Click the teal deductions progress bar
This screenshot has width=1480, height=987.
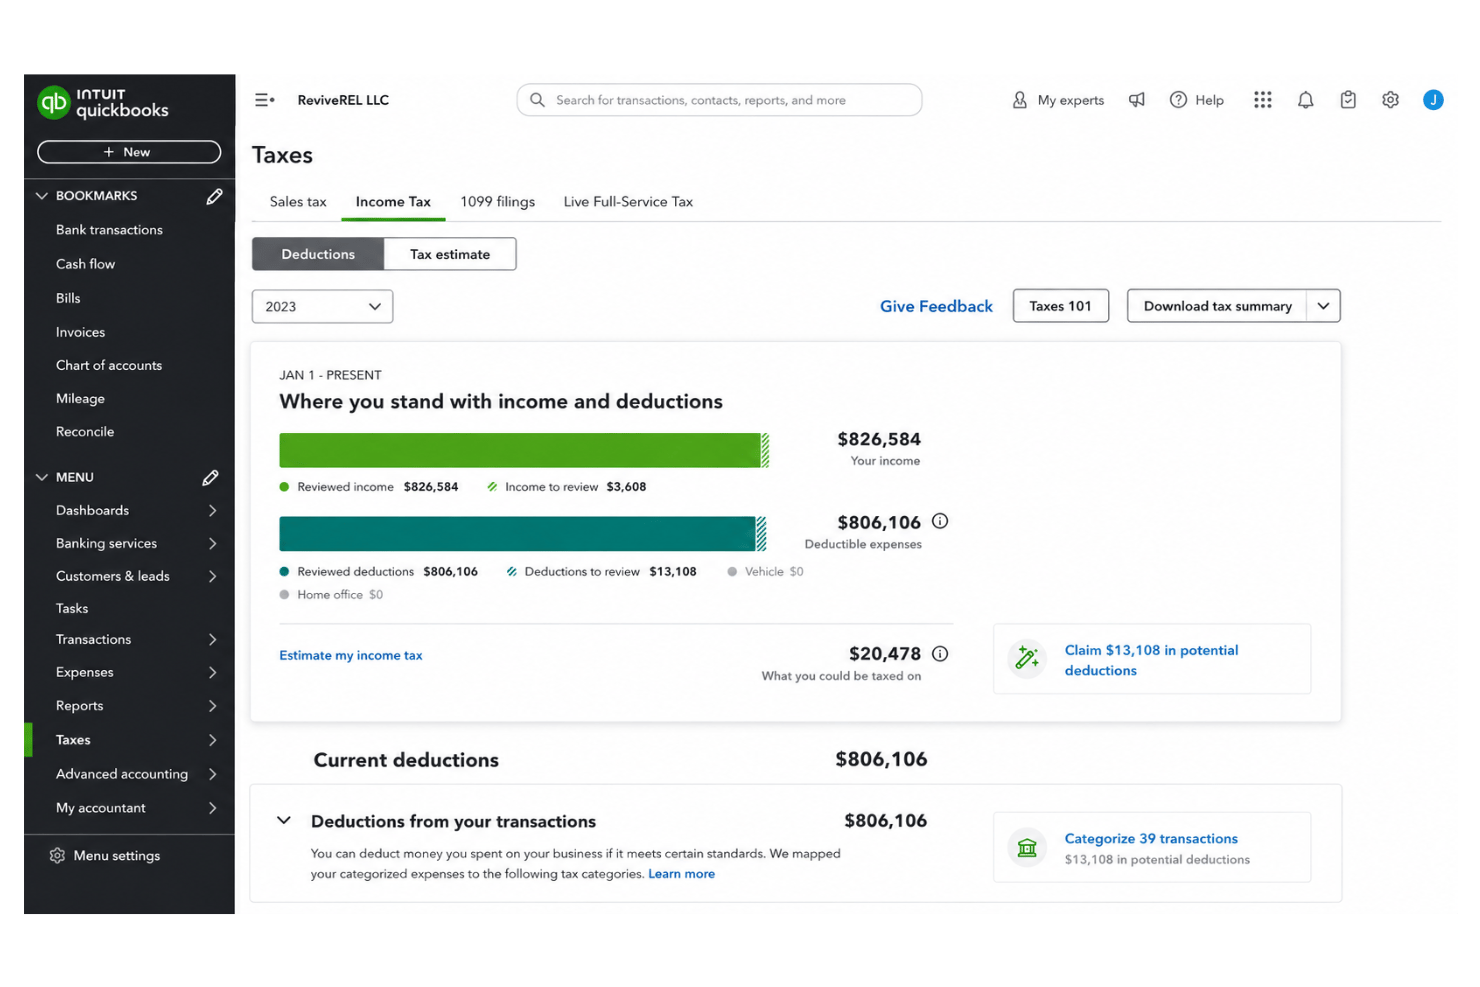tap(522, 534)
